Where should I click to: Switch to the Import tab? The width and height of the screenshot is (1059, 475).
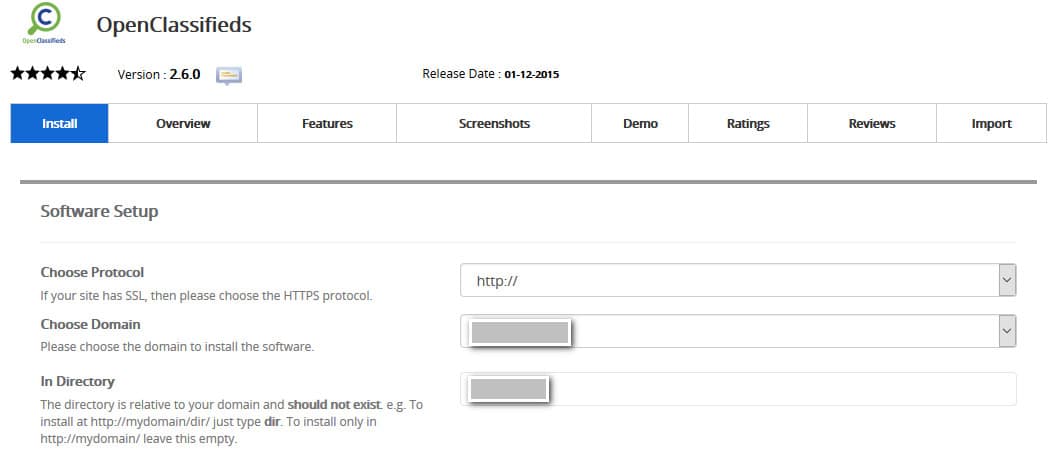click(x=991, y=124)
